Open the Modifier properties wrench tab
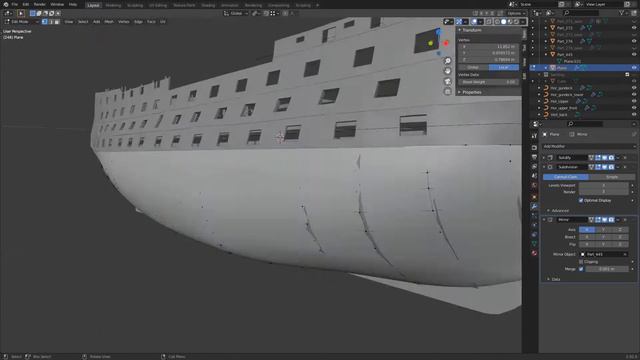 click(x=534, y=207)
